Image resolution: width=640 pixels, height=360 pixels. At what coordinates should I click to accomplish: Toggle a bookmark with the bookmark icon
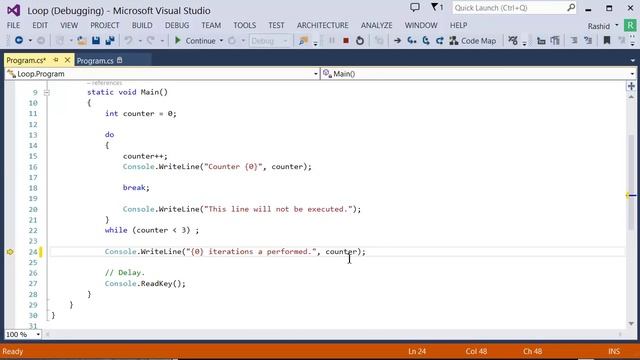click(607, 40)
